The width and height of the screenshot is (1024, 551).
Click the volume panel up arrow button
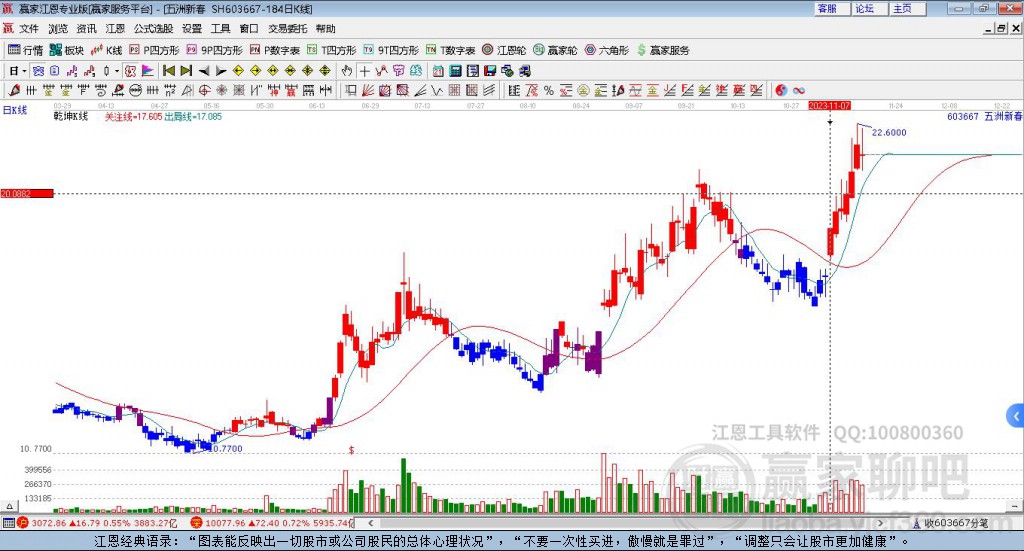pyautogui.click(x=9, y=506)
